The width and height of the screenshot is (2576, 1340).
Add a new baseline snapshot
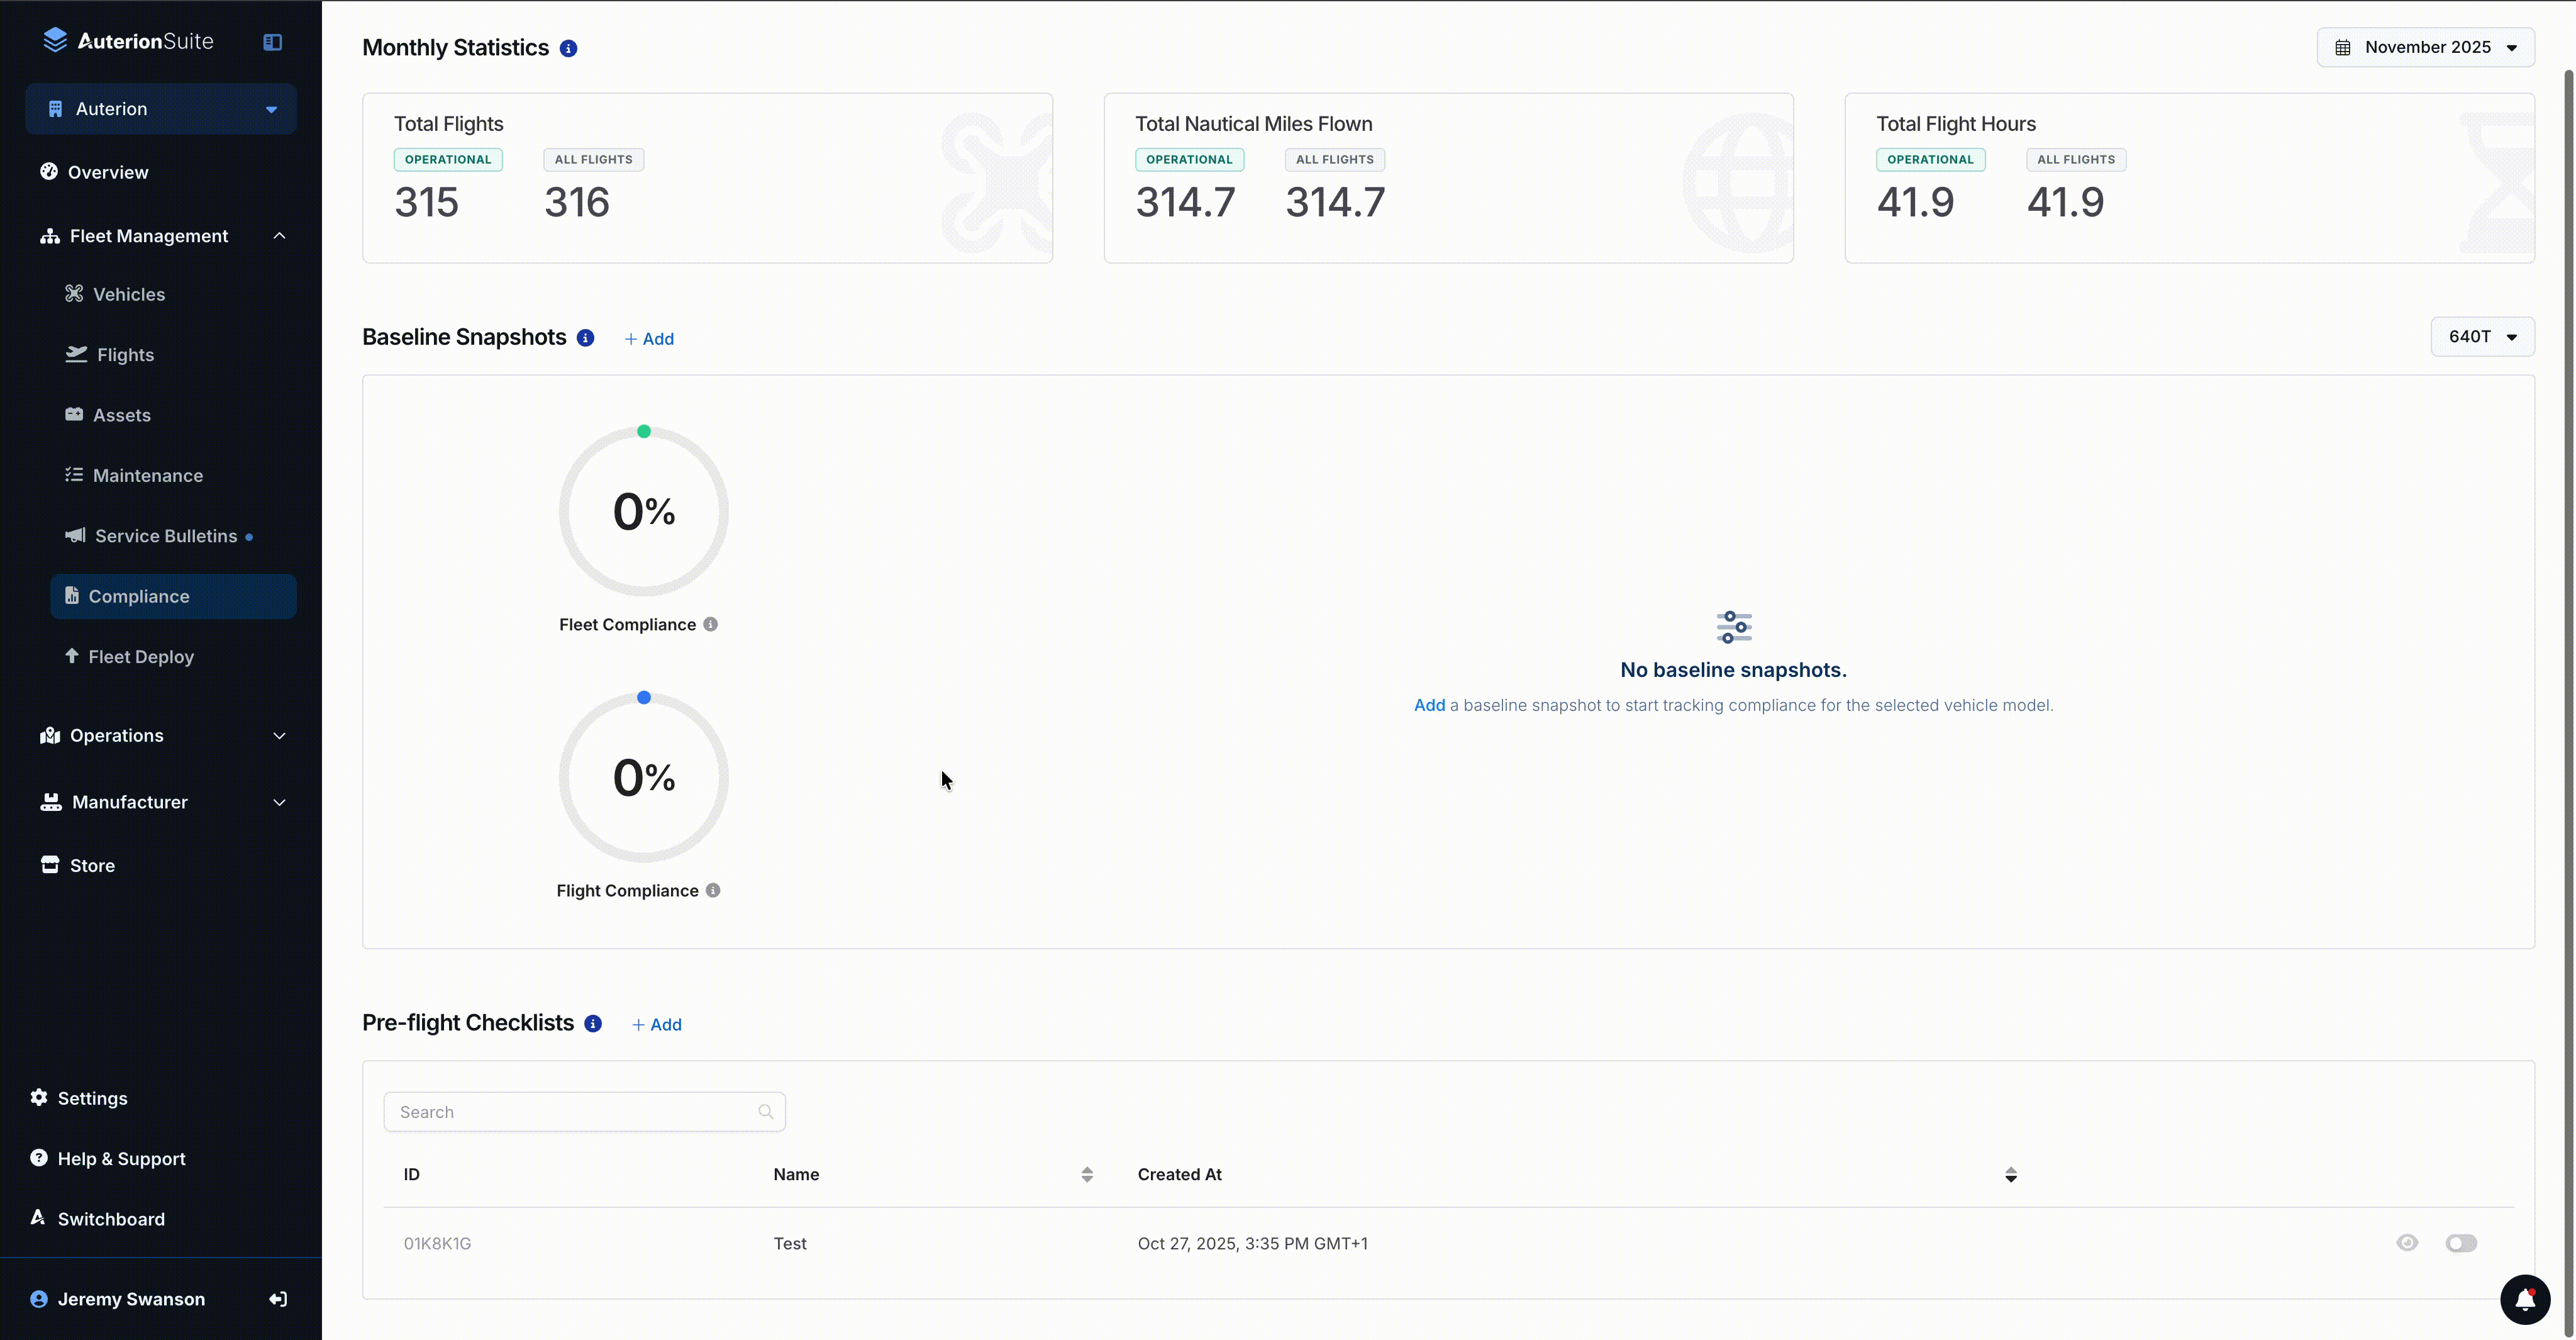[x=649, y=339]
